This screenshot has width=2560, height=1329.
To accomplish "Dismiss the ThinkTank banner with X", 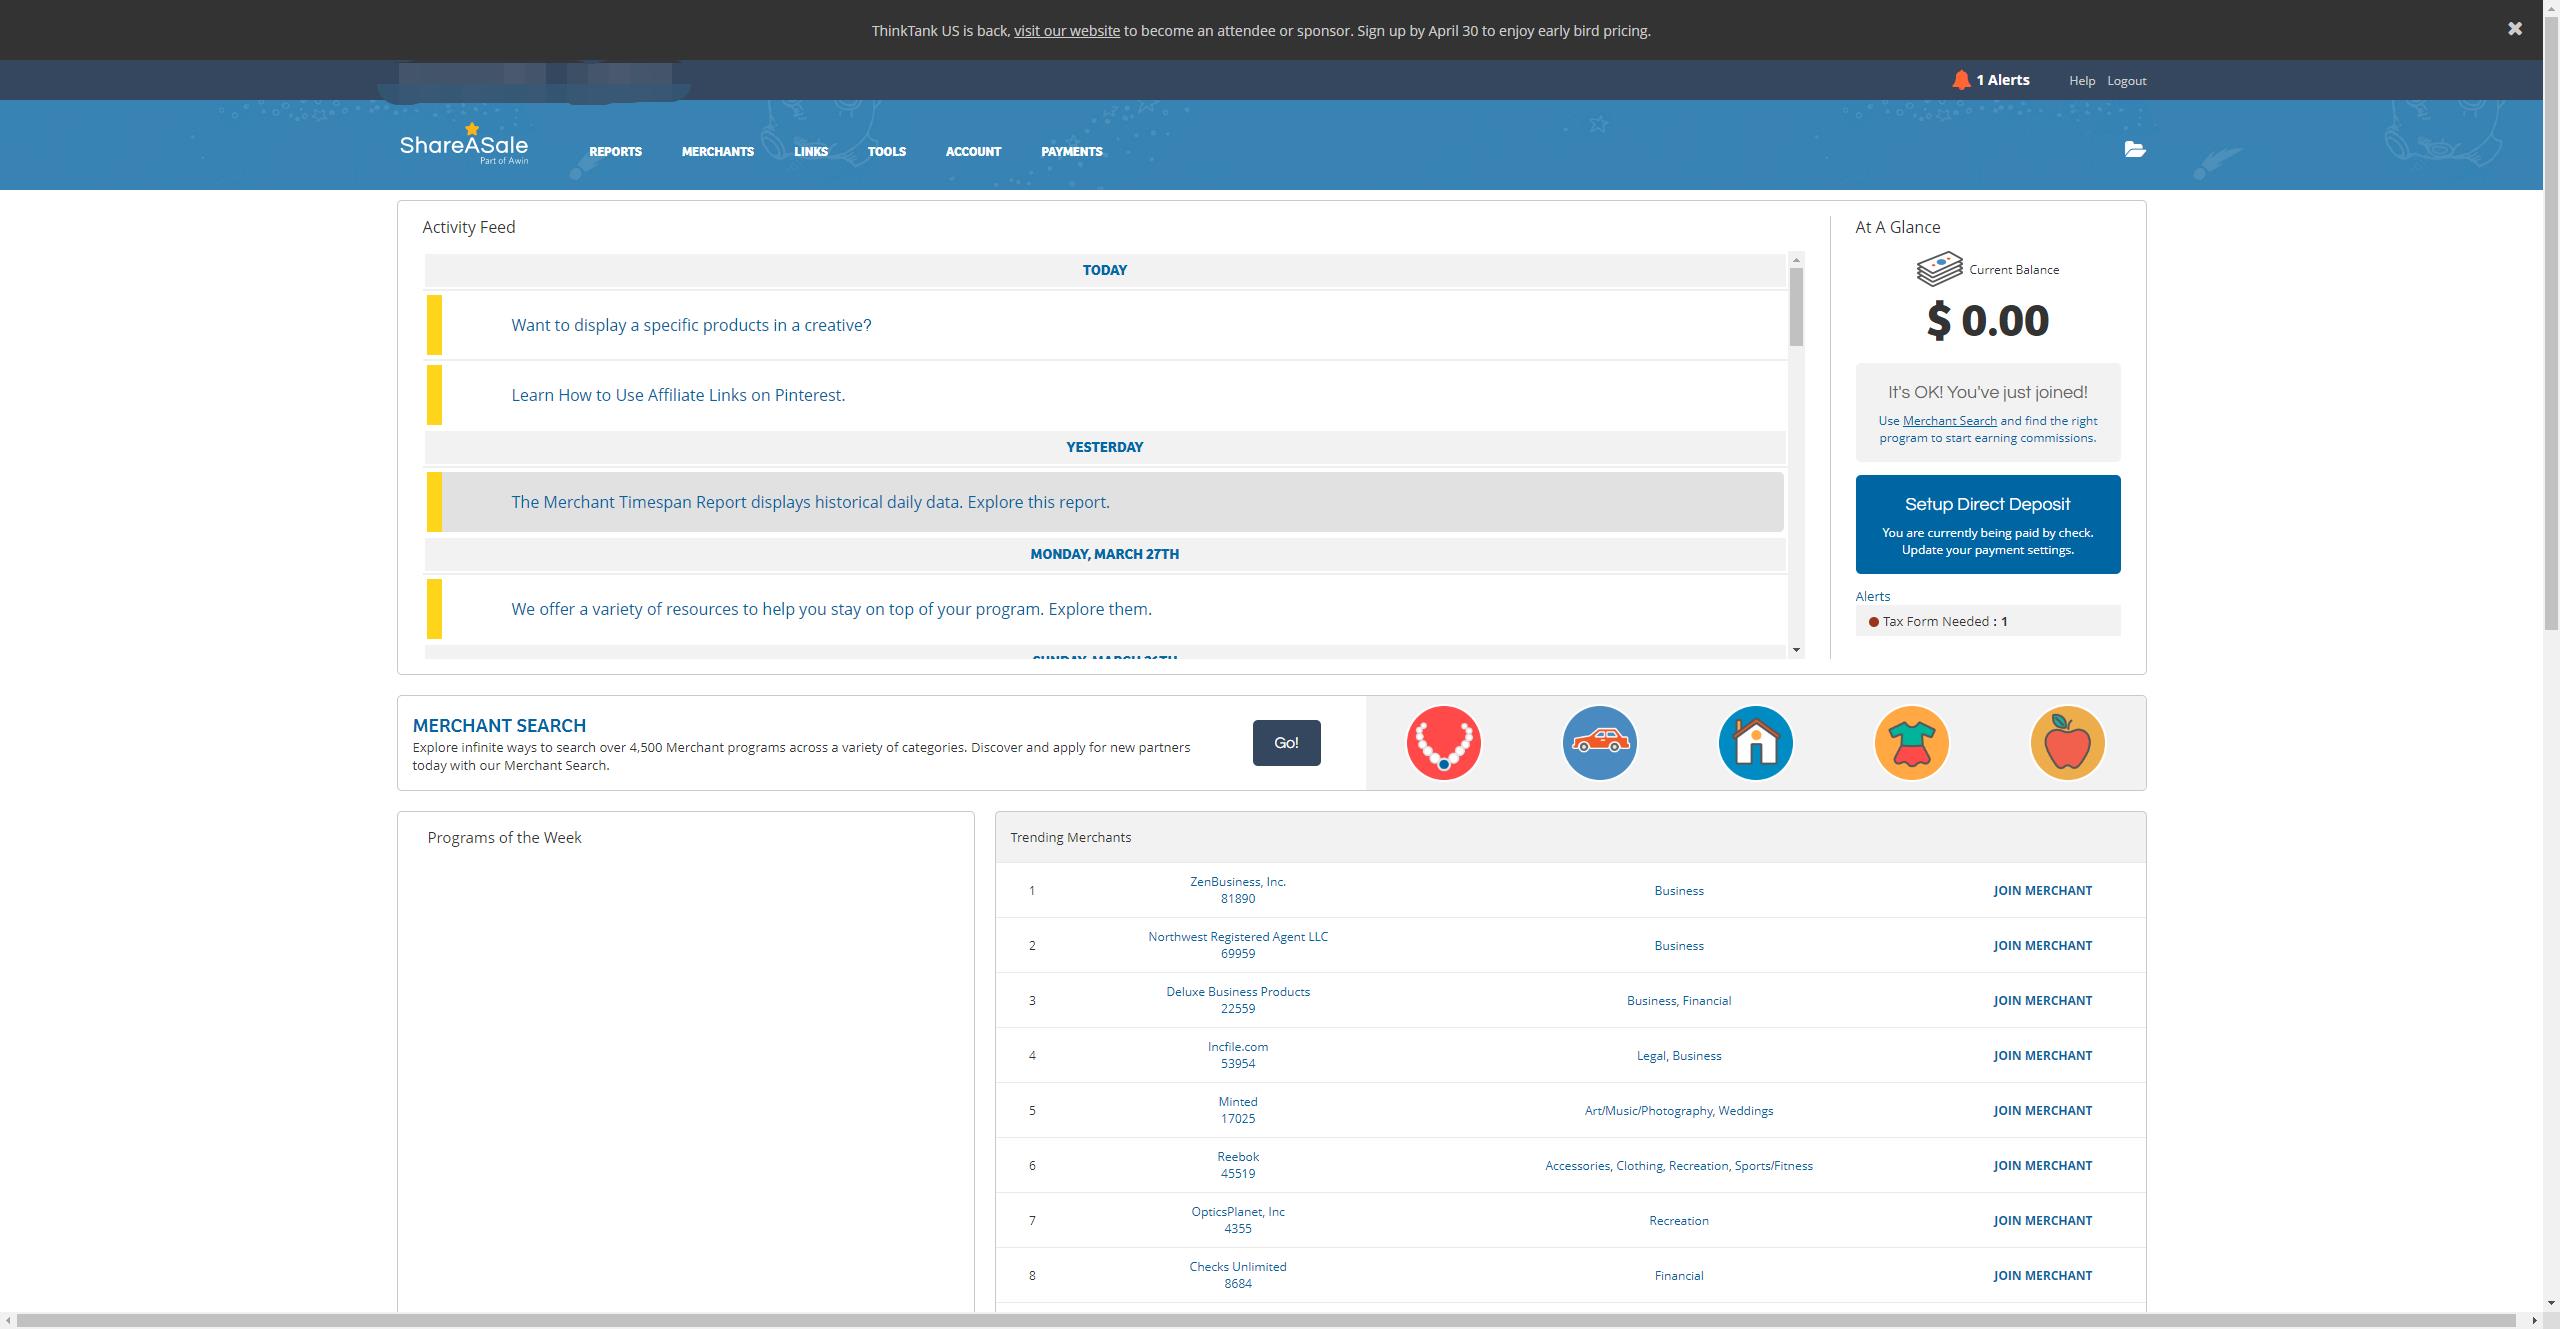I will tap(2515, 29).
